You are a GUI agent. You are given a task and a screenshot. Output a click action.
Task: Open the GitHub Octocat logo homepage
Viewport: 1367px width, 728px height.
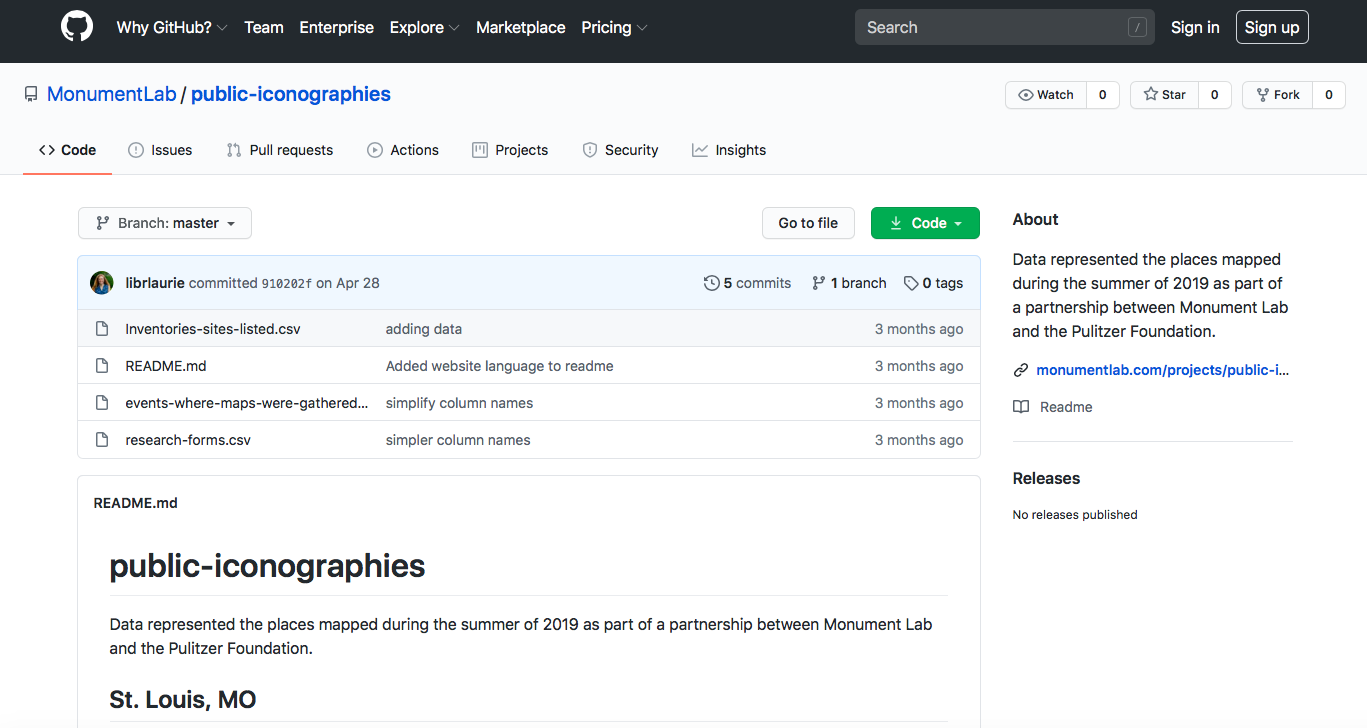click(77, 27)
